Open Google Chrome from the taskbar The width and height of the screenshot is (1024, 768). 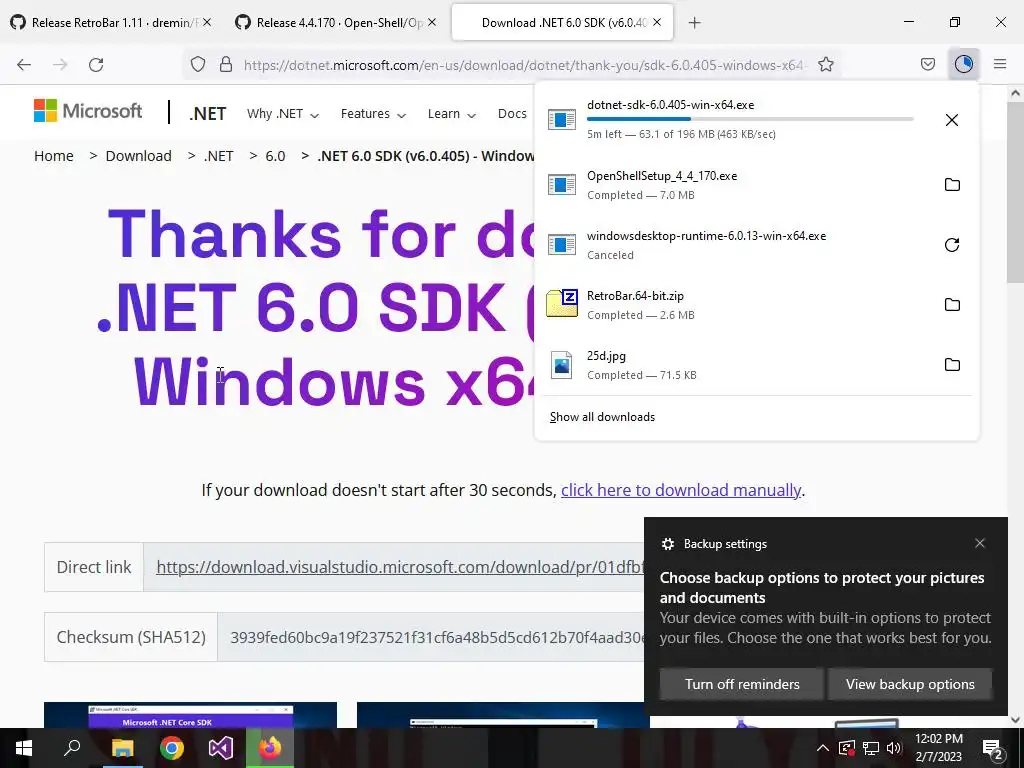point(172,748)
